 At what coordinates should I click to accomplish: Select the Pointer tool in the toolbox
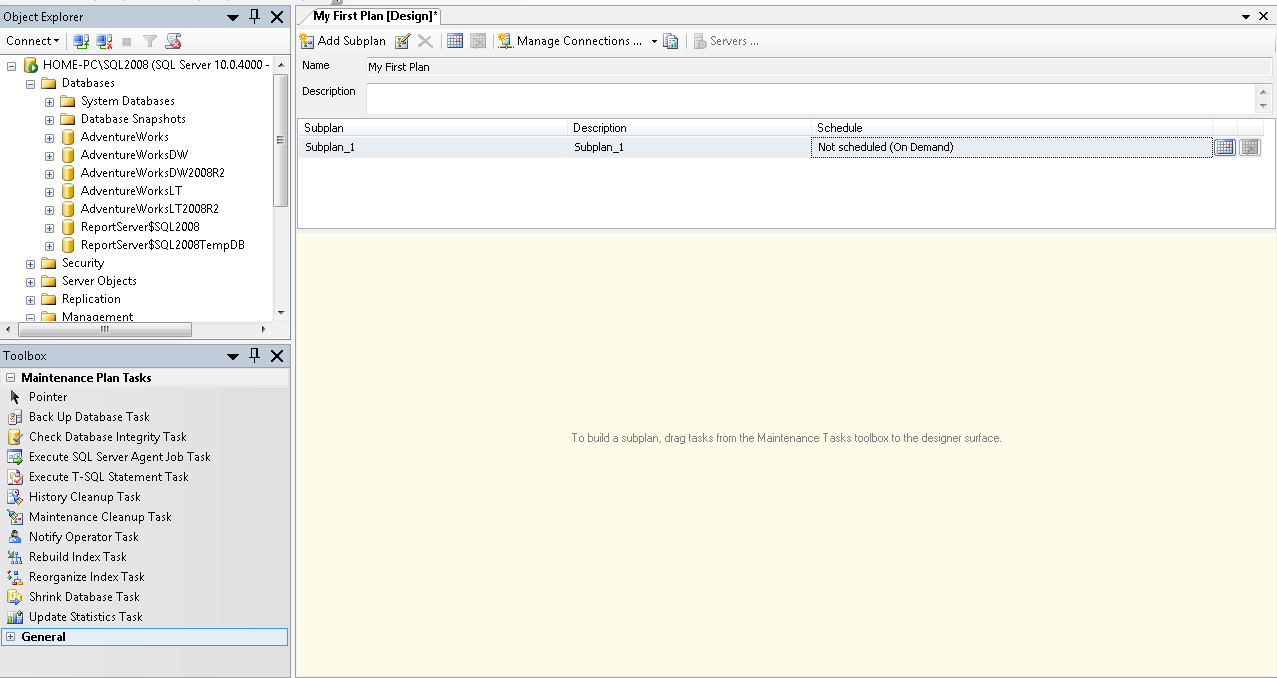tap(47, 396)
